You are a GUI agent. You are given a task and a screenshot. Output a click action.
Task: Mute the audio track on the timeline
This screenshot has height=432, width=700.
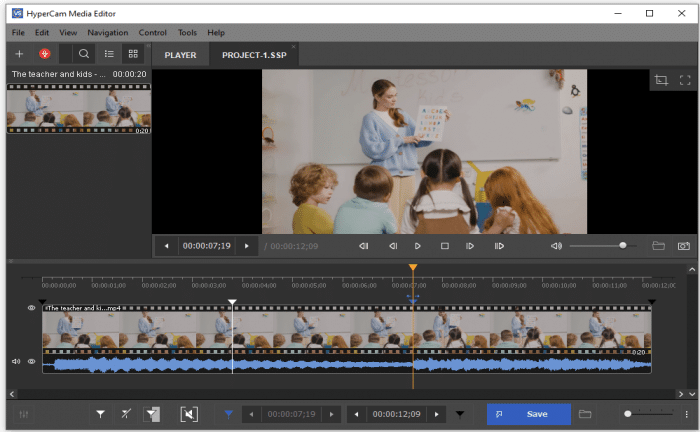pos(16,361)
